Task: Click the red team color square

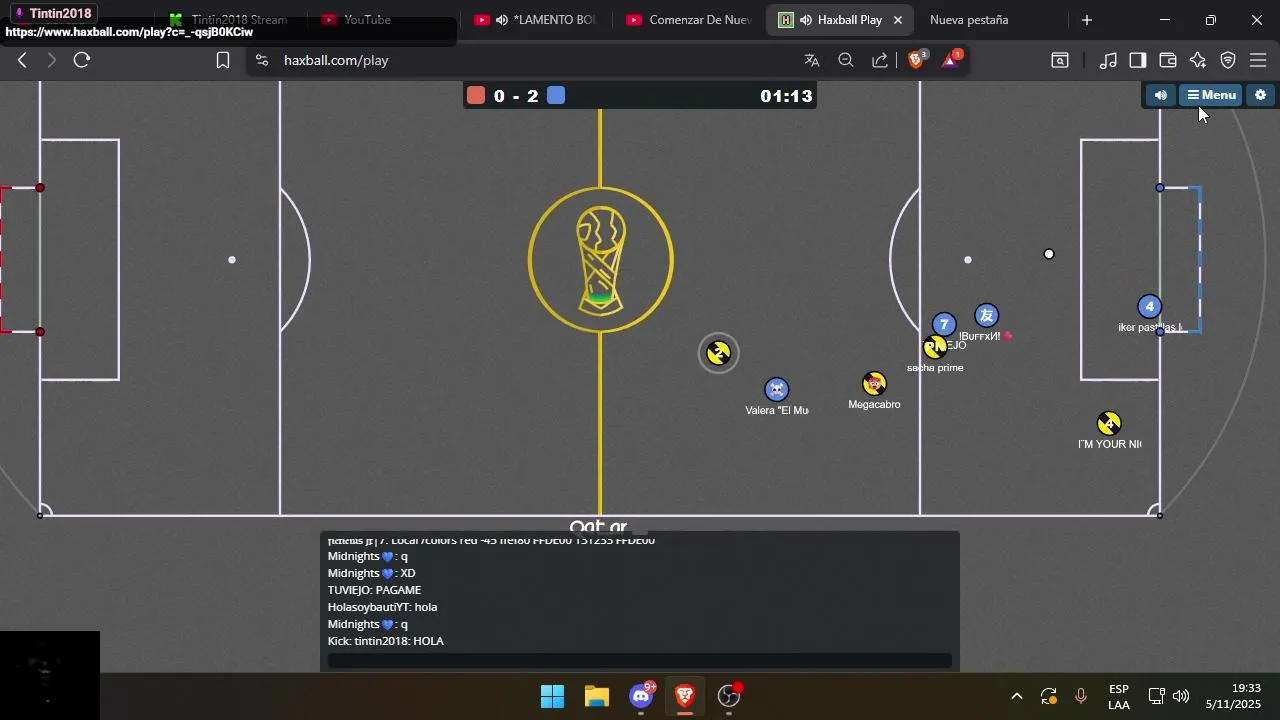Action: tap(476, 95)
